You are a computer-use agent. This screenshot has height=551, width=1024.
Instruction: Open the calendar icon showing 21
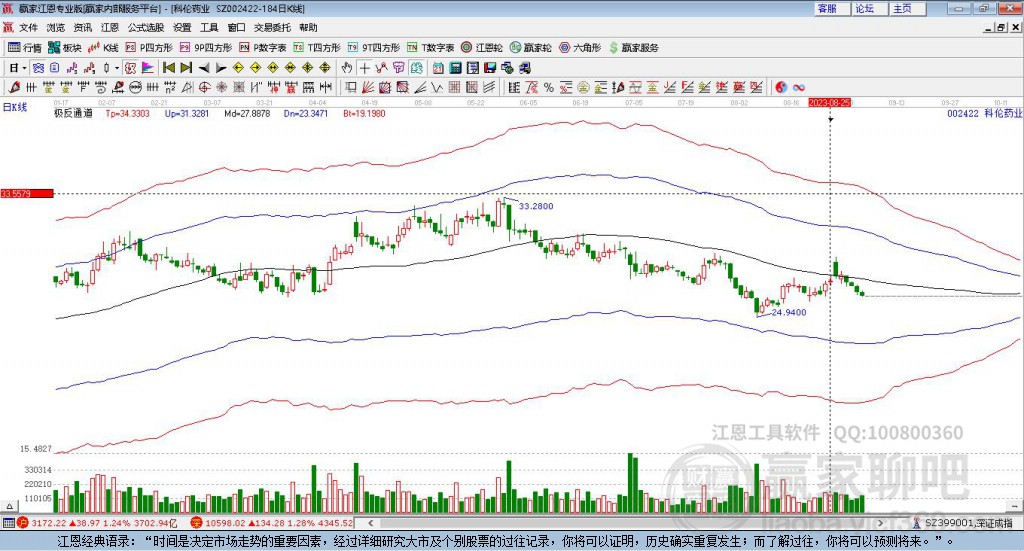[x=438, y=68]
